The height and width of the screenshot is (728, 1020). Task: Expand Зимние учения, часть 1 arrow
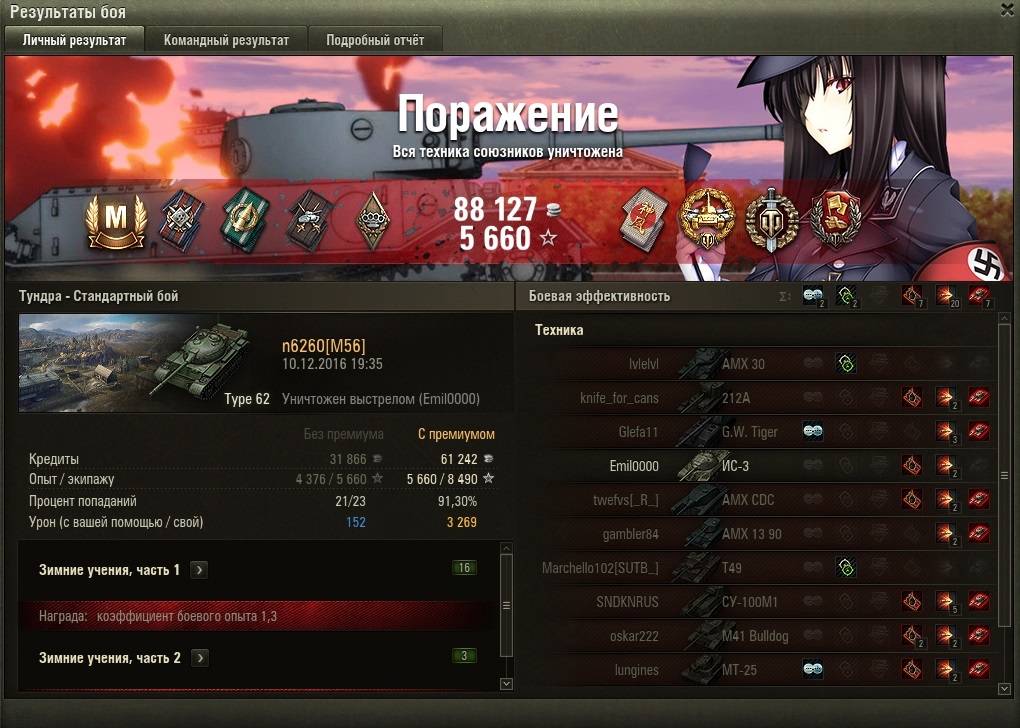click(x=199, y=570)
